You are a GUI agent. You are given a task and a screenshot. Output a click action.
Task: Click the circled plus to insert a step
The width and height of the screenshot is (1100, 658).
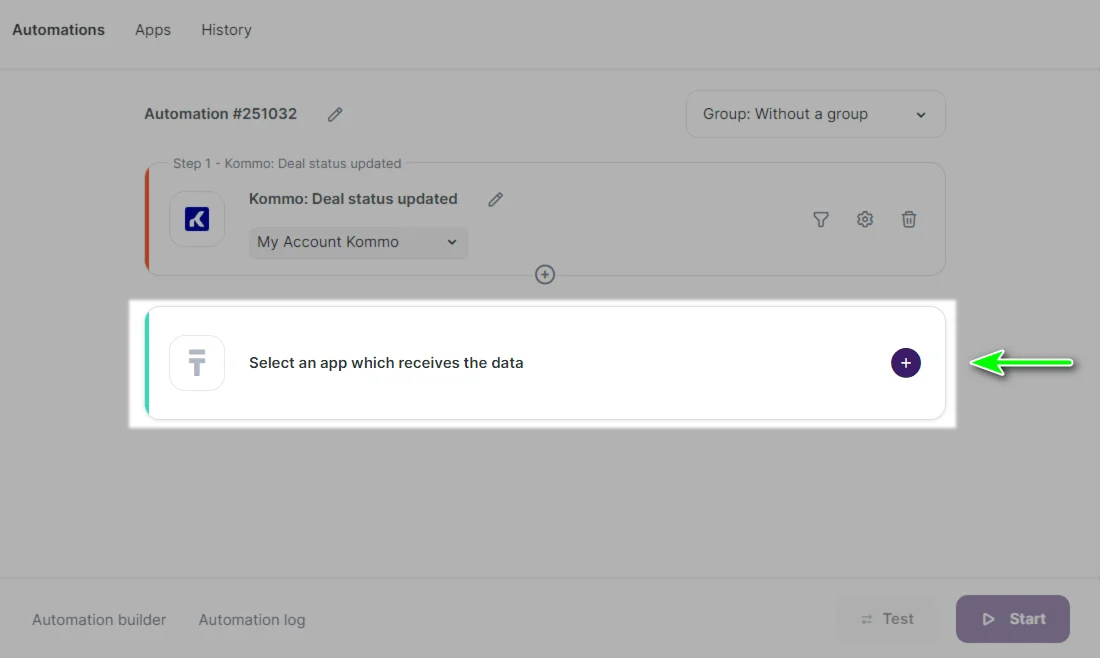(545, 274)
